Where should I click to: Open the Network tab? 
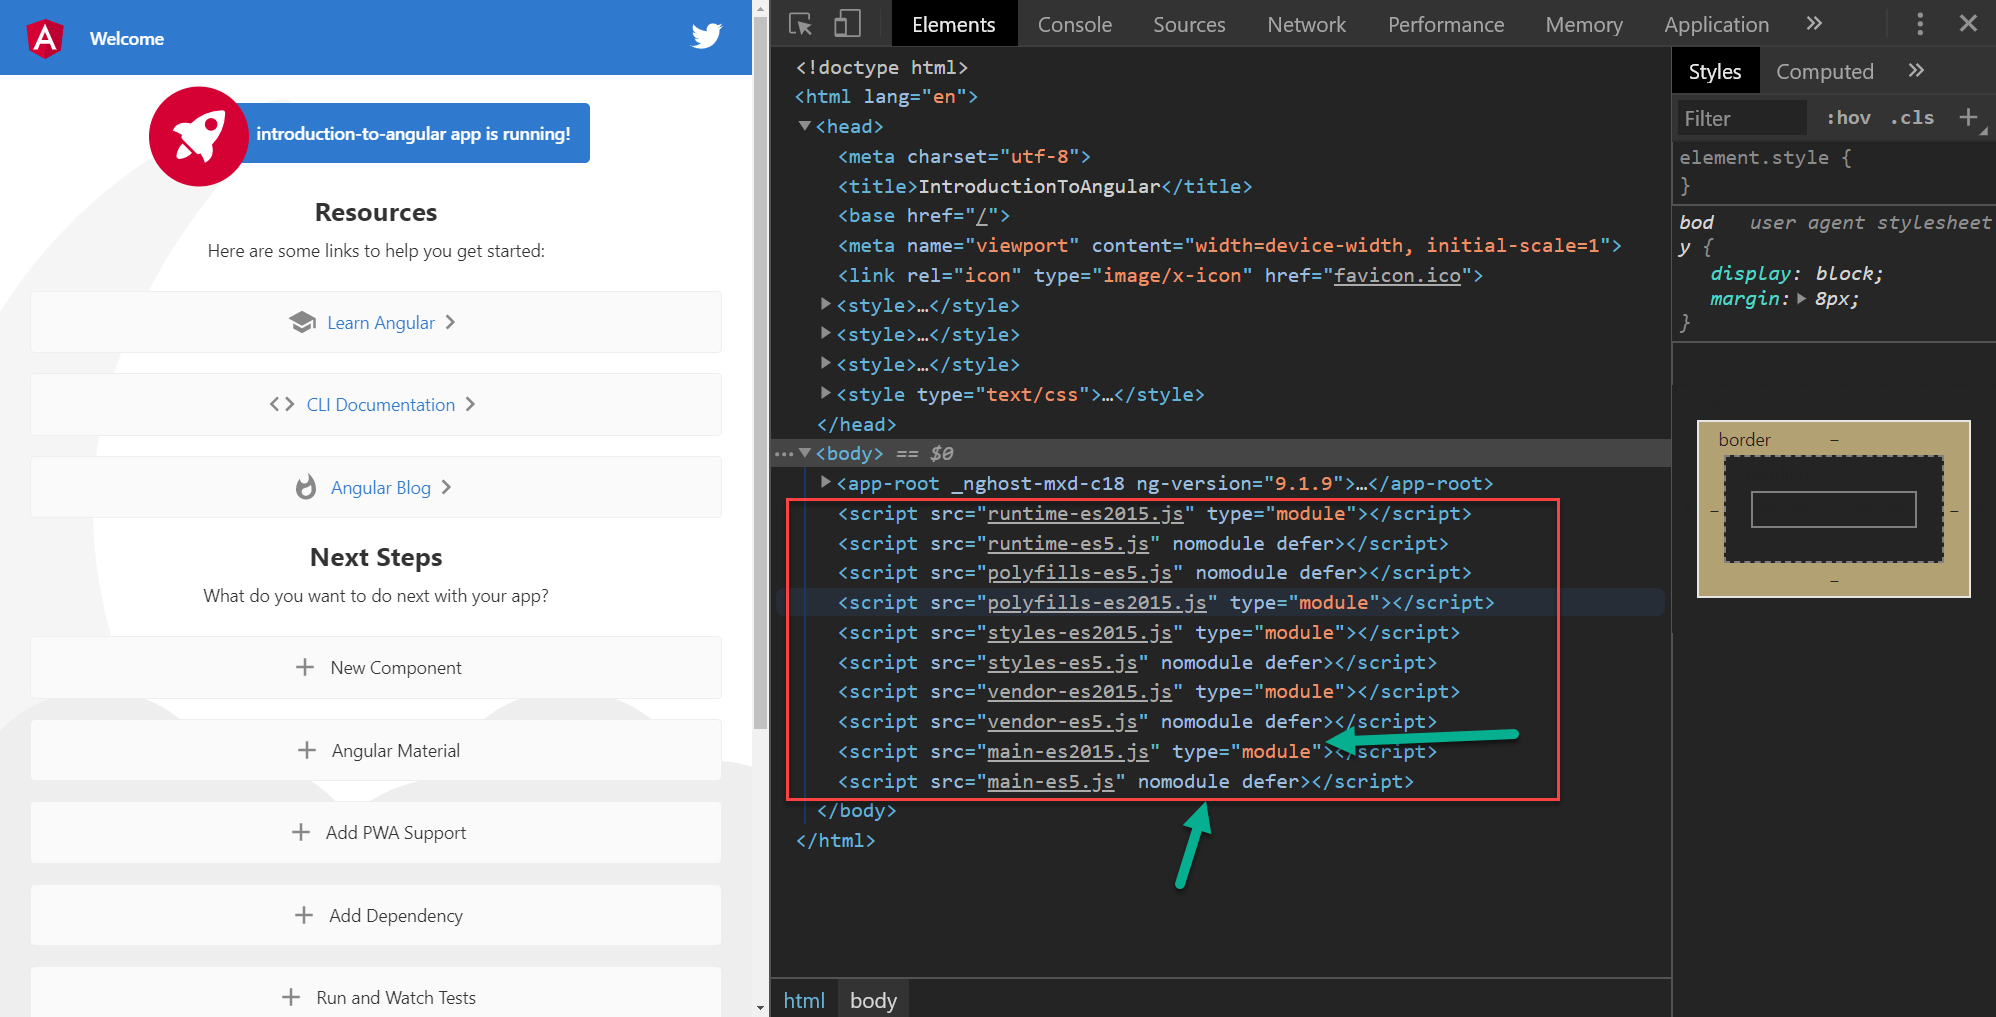point(1307,24)
